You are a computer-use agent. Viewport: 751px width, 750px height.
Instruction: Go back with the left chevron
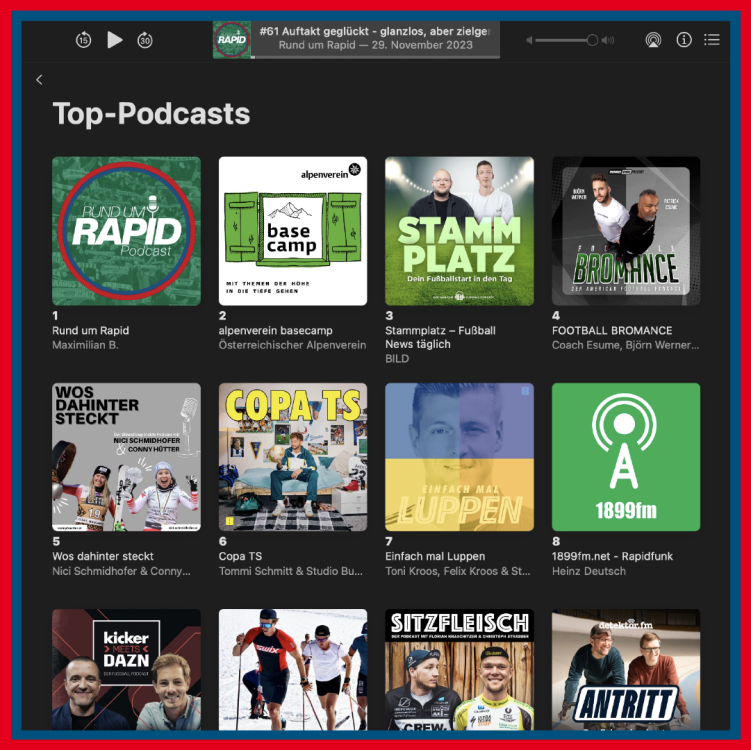tap(39, 80)
